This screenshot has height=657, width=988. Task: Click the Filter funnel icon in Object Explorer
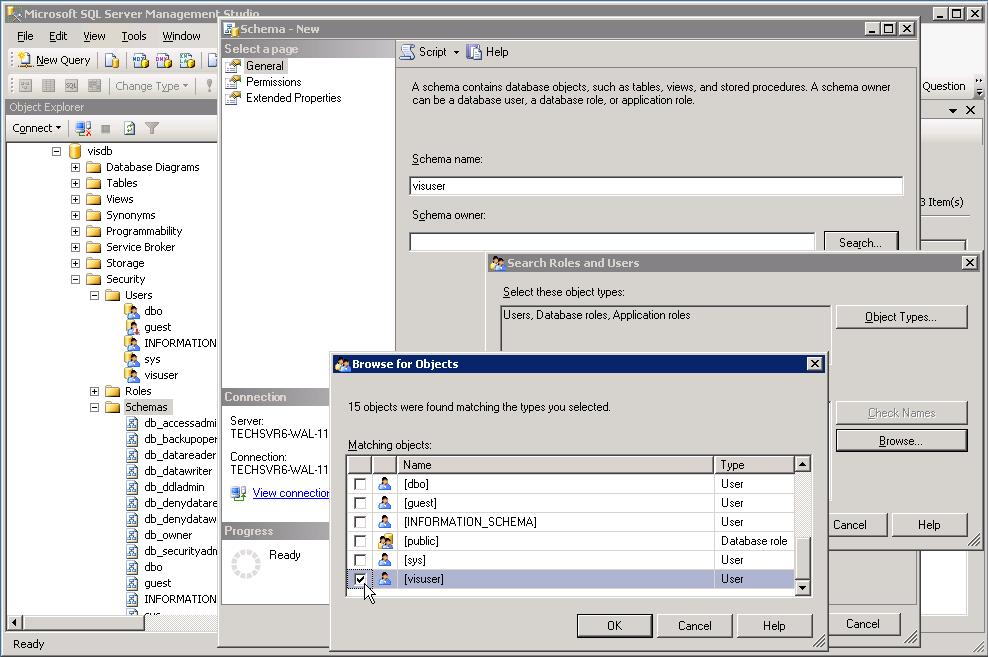(x=152, y=129)
